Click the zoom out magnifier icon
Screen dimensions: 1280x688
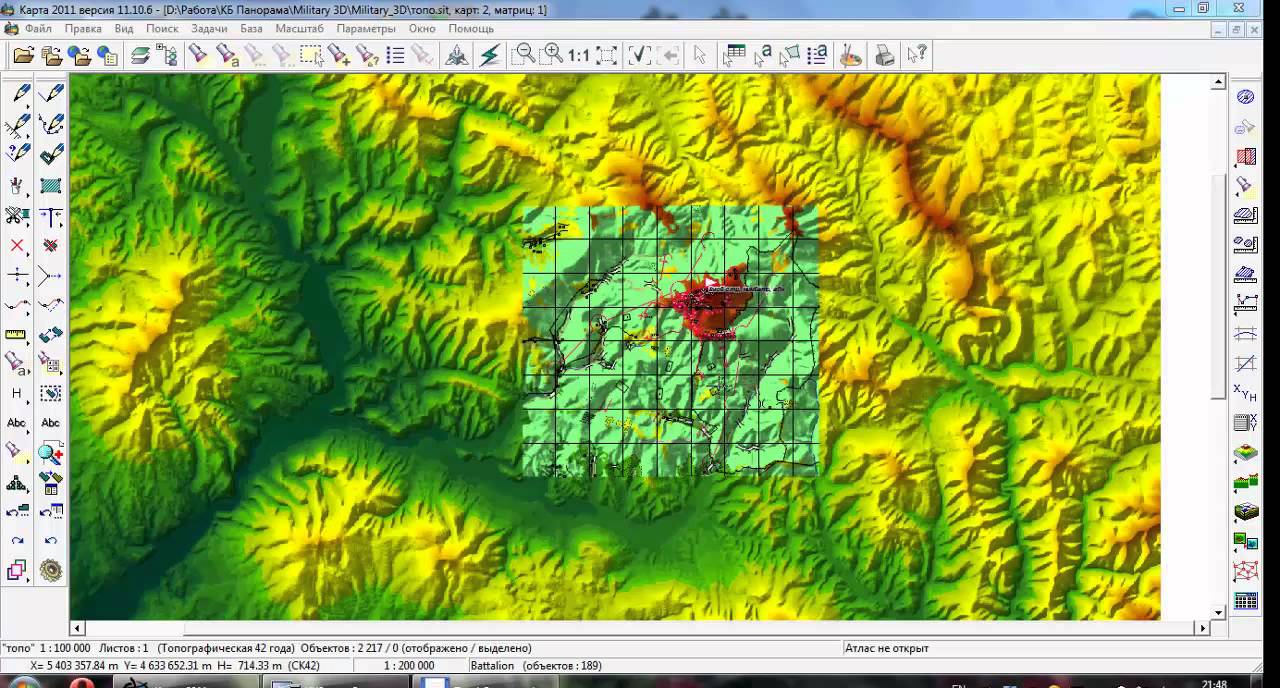[523, 55]
